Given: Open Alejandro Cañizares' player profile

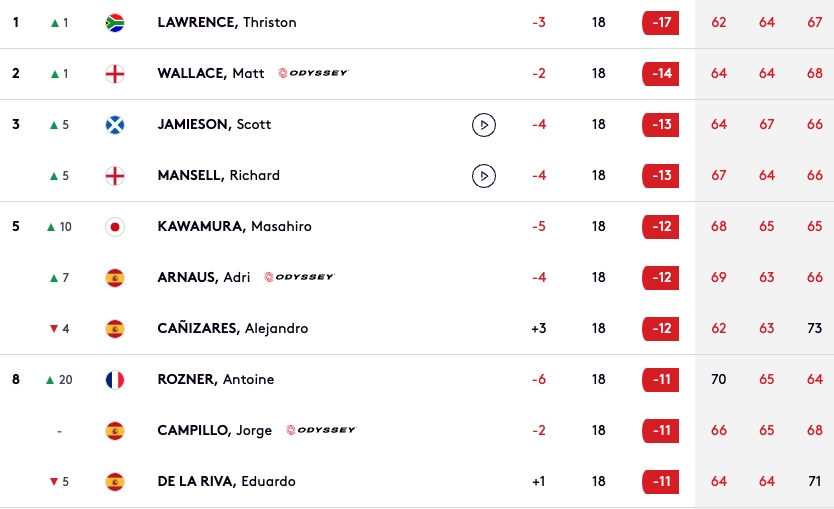Looking at the screenshot, I should pos(232,328).
